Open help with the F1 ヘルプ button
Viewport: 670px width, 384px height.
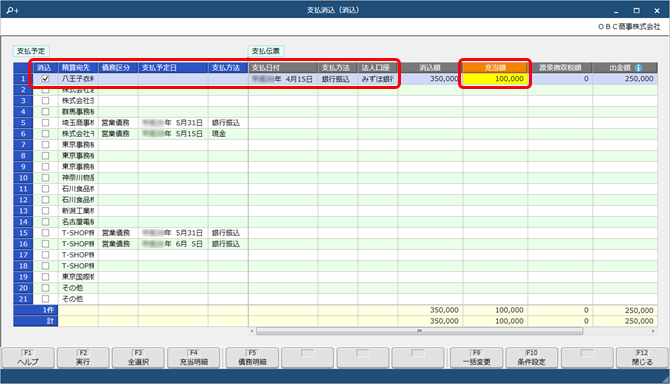click(x=28, y=358)
